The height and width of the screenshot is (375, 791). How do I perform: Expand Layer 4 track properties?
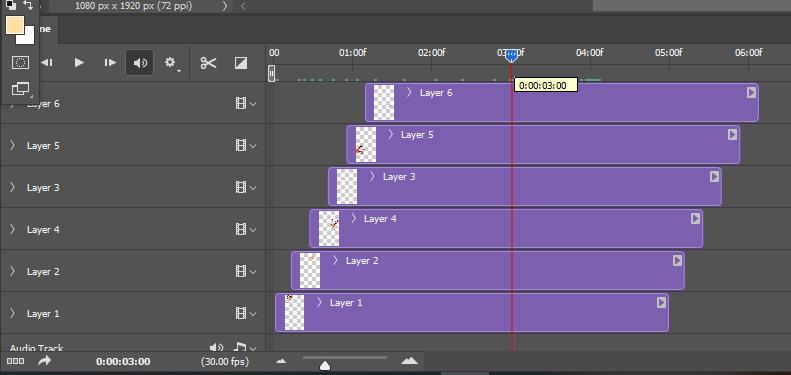tap(13, 229)
